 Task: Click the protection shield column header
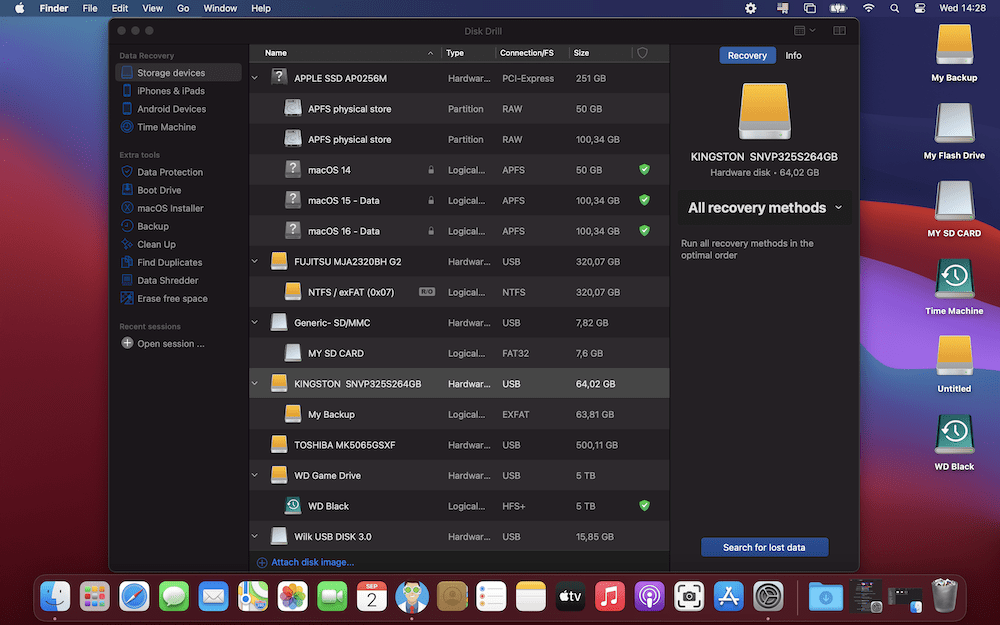[642, 53]
